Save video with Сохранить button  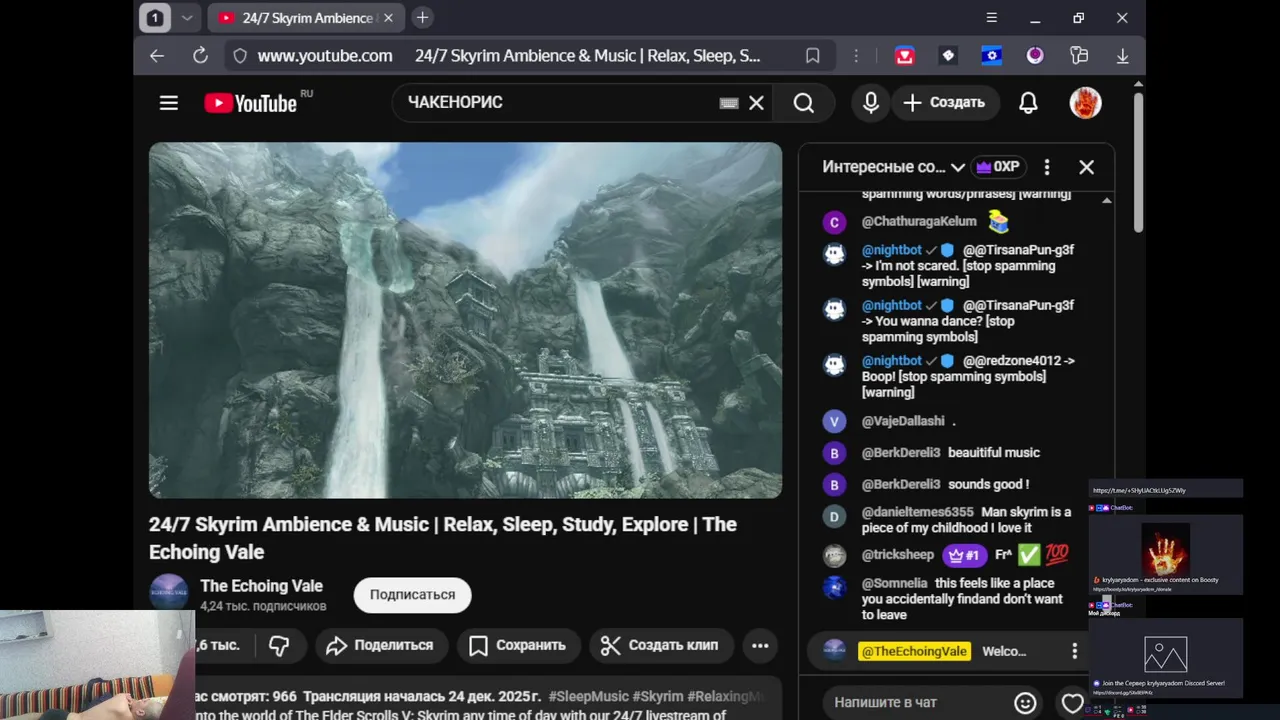coord(517,645)
